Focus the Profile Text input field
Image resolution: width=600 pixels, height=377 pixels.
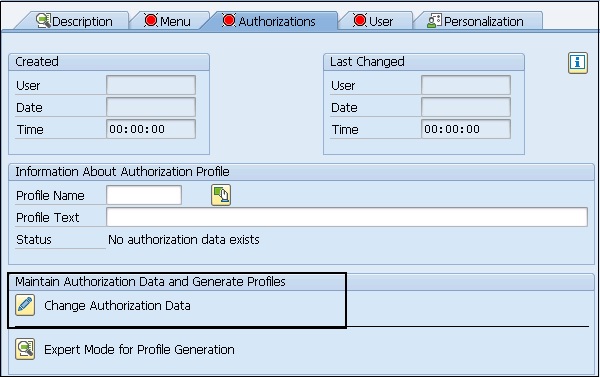click(347, 217)
